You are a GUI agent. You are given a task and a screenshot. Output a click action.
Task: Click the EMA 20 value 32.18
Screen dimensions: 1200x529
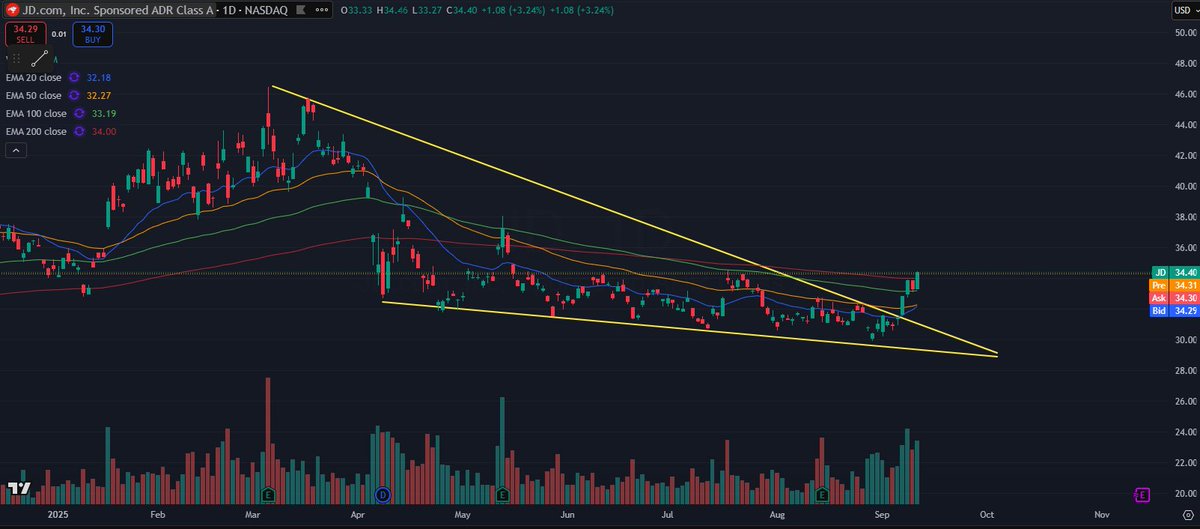(101, 77)
